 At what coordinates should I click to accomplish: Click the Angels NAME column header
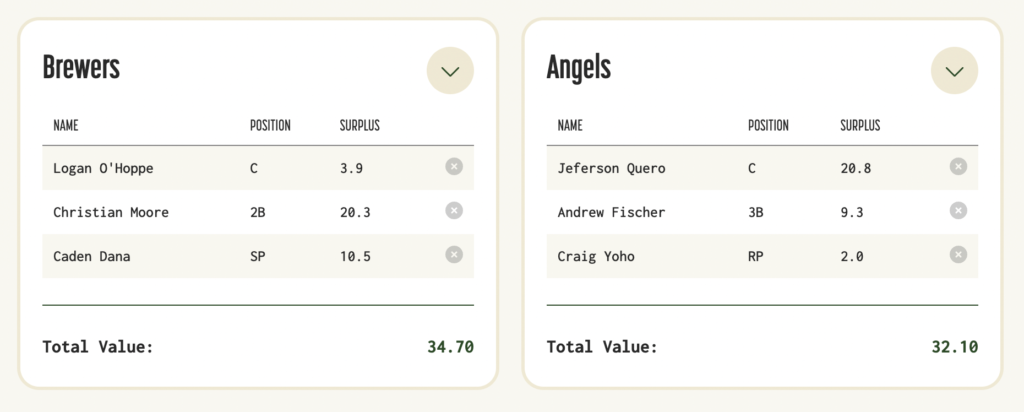[570, 126]
